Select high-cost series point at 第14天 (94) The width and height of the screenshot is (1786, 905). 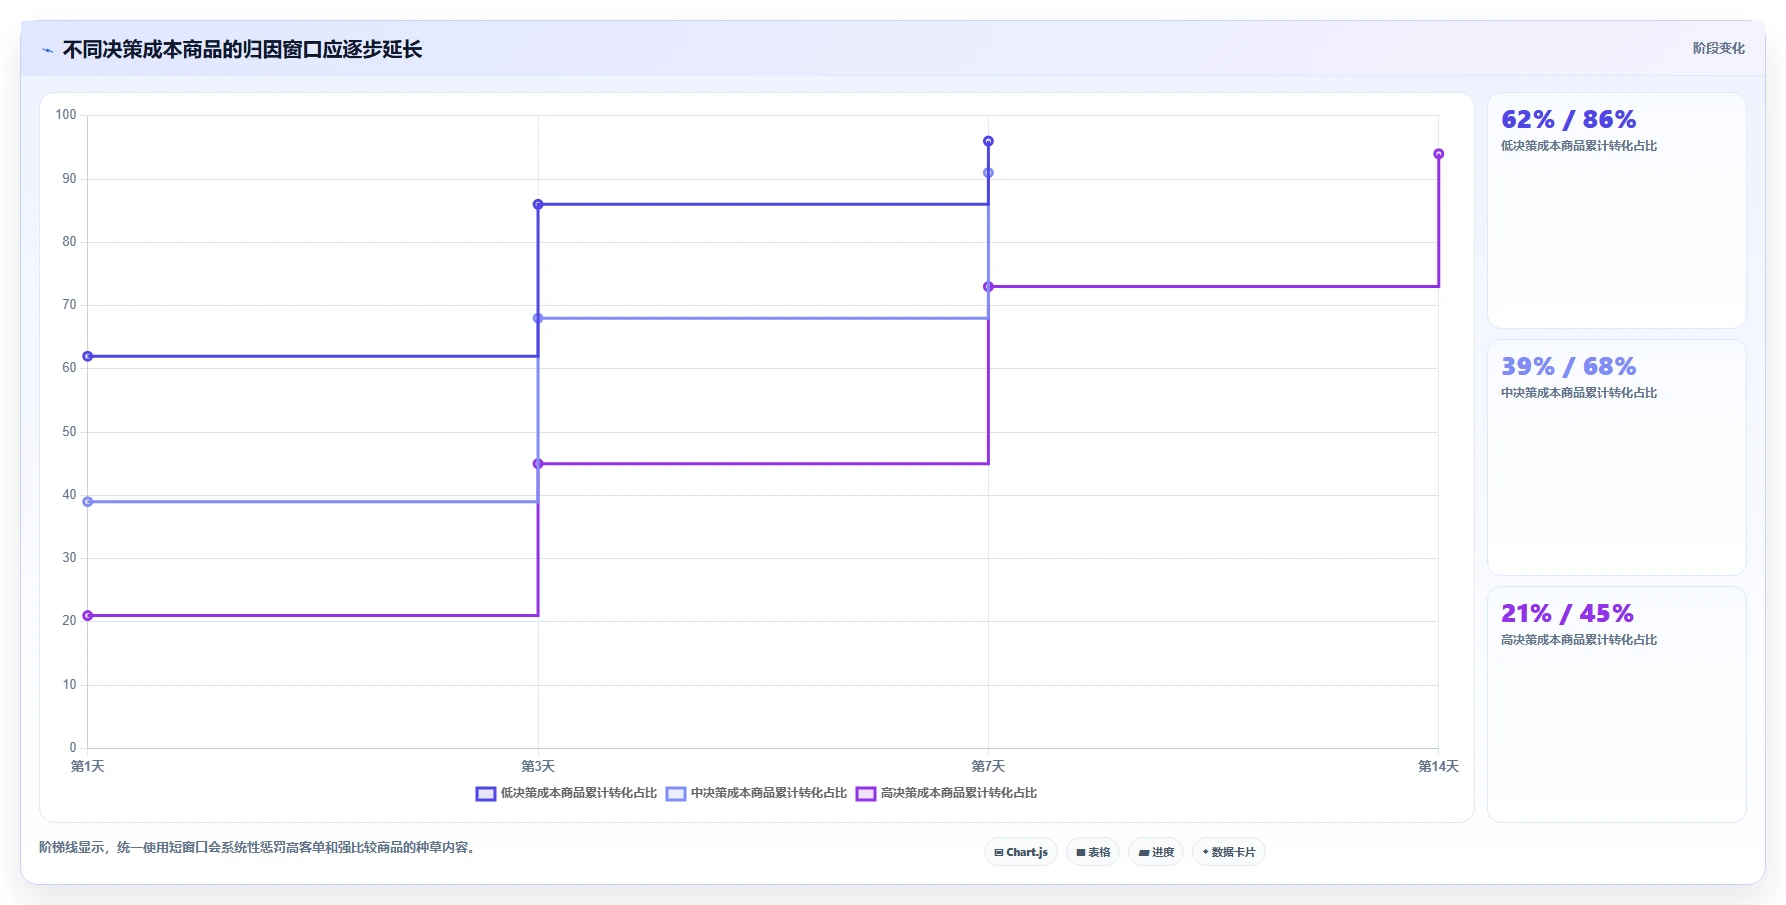click(1439, 154)
